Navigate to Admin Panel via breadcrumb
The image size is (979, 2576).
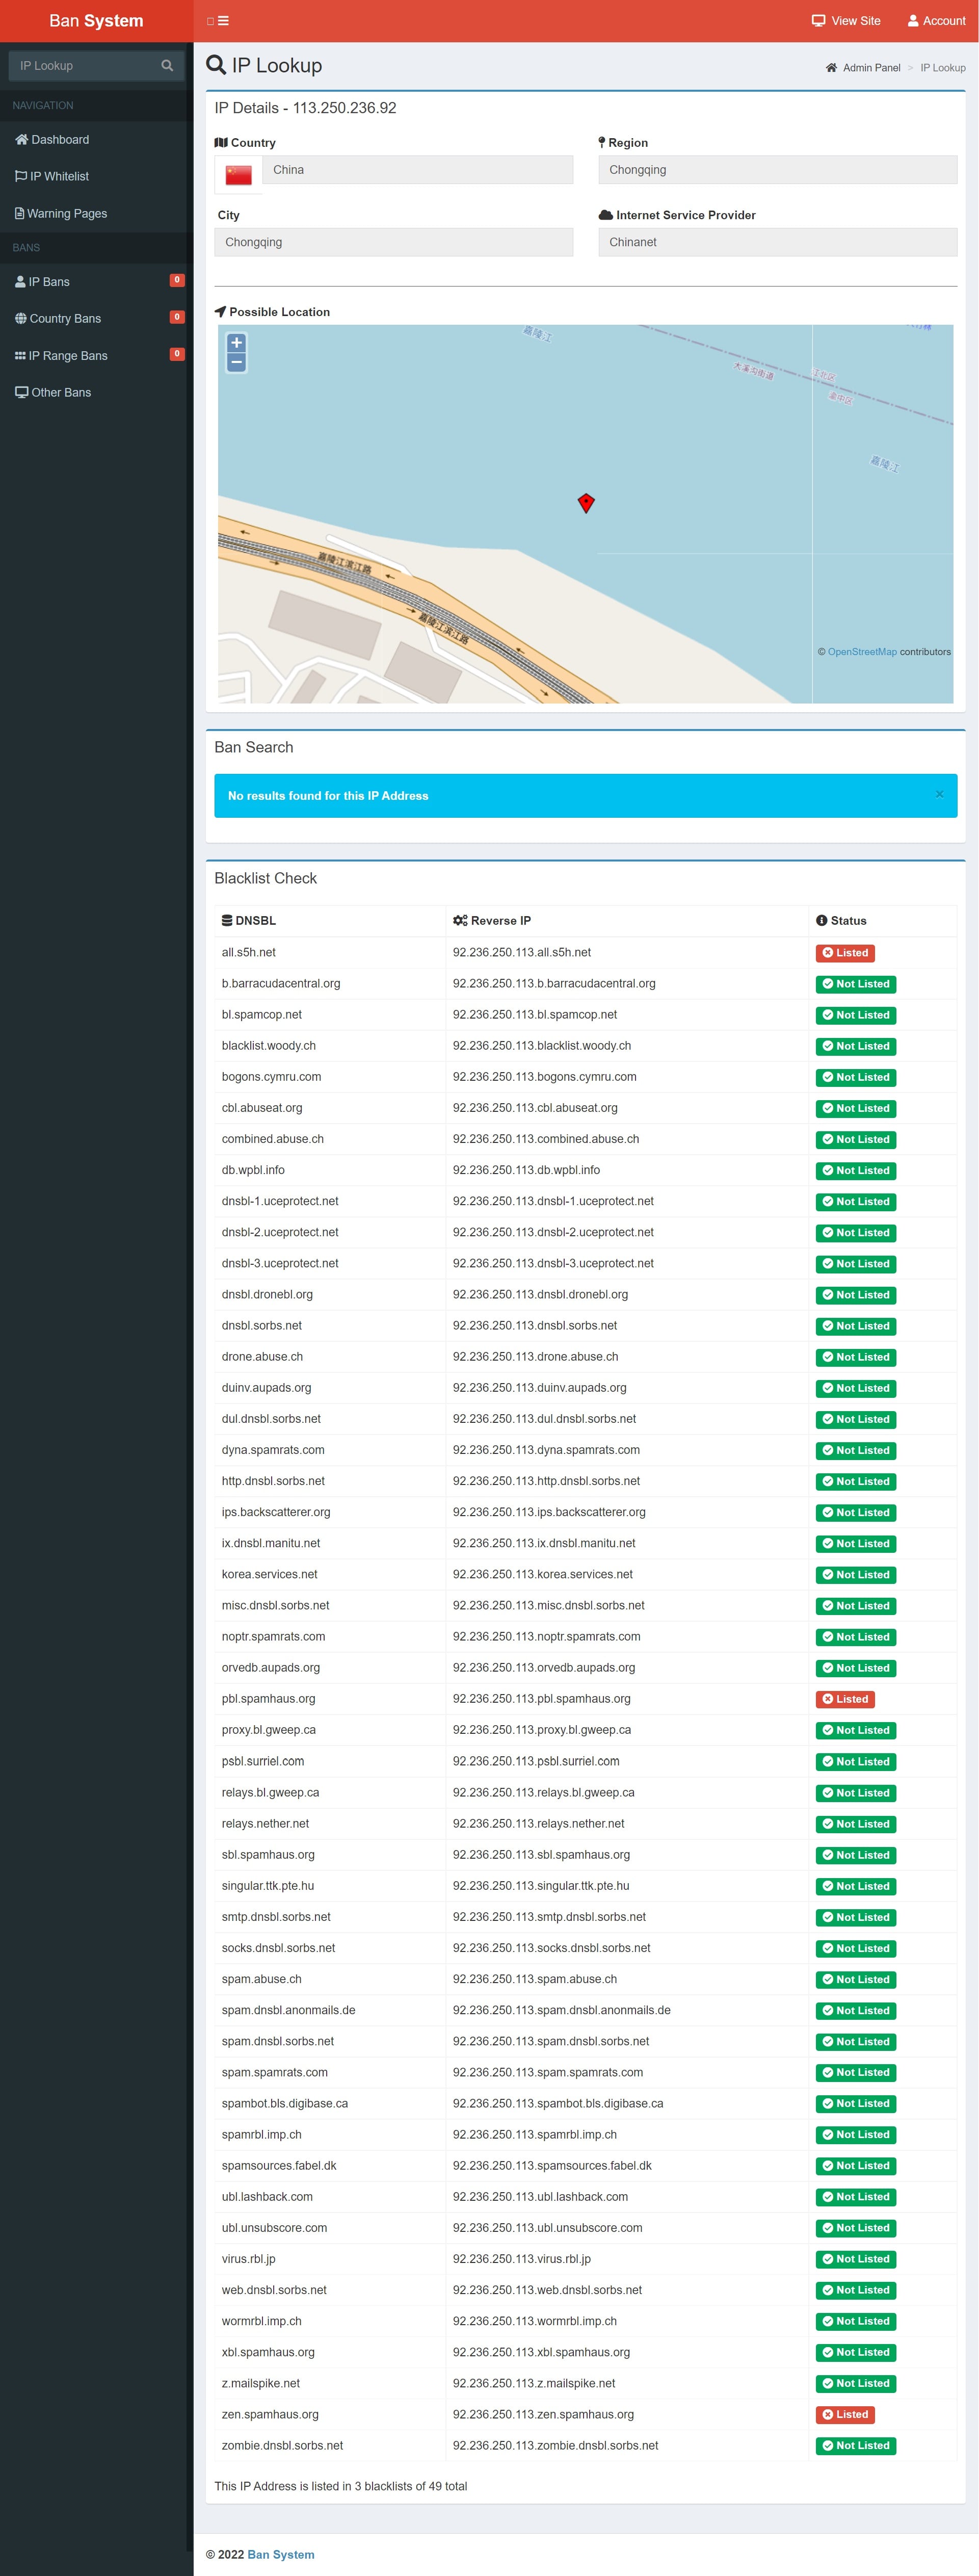[x=871, y=67]
